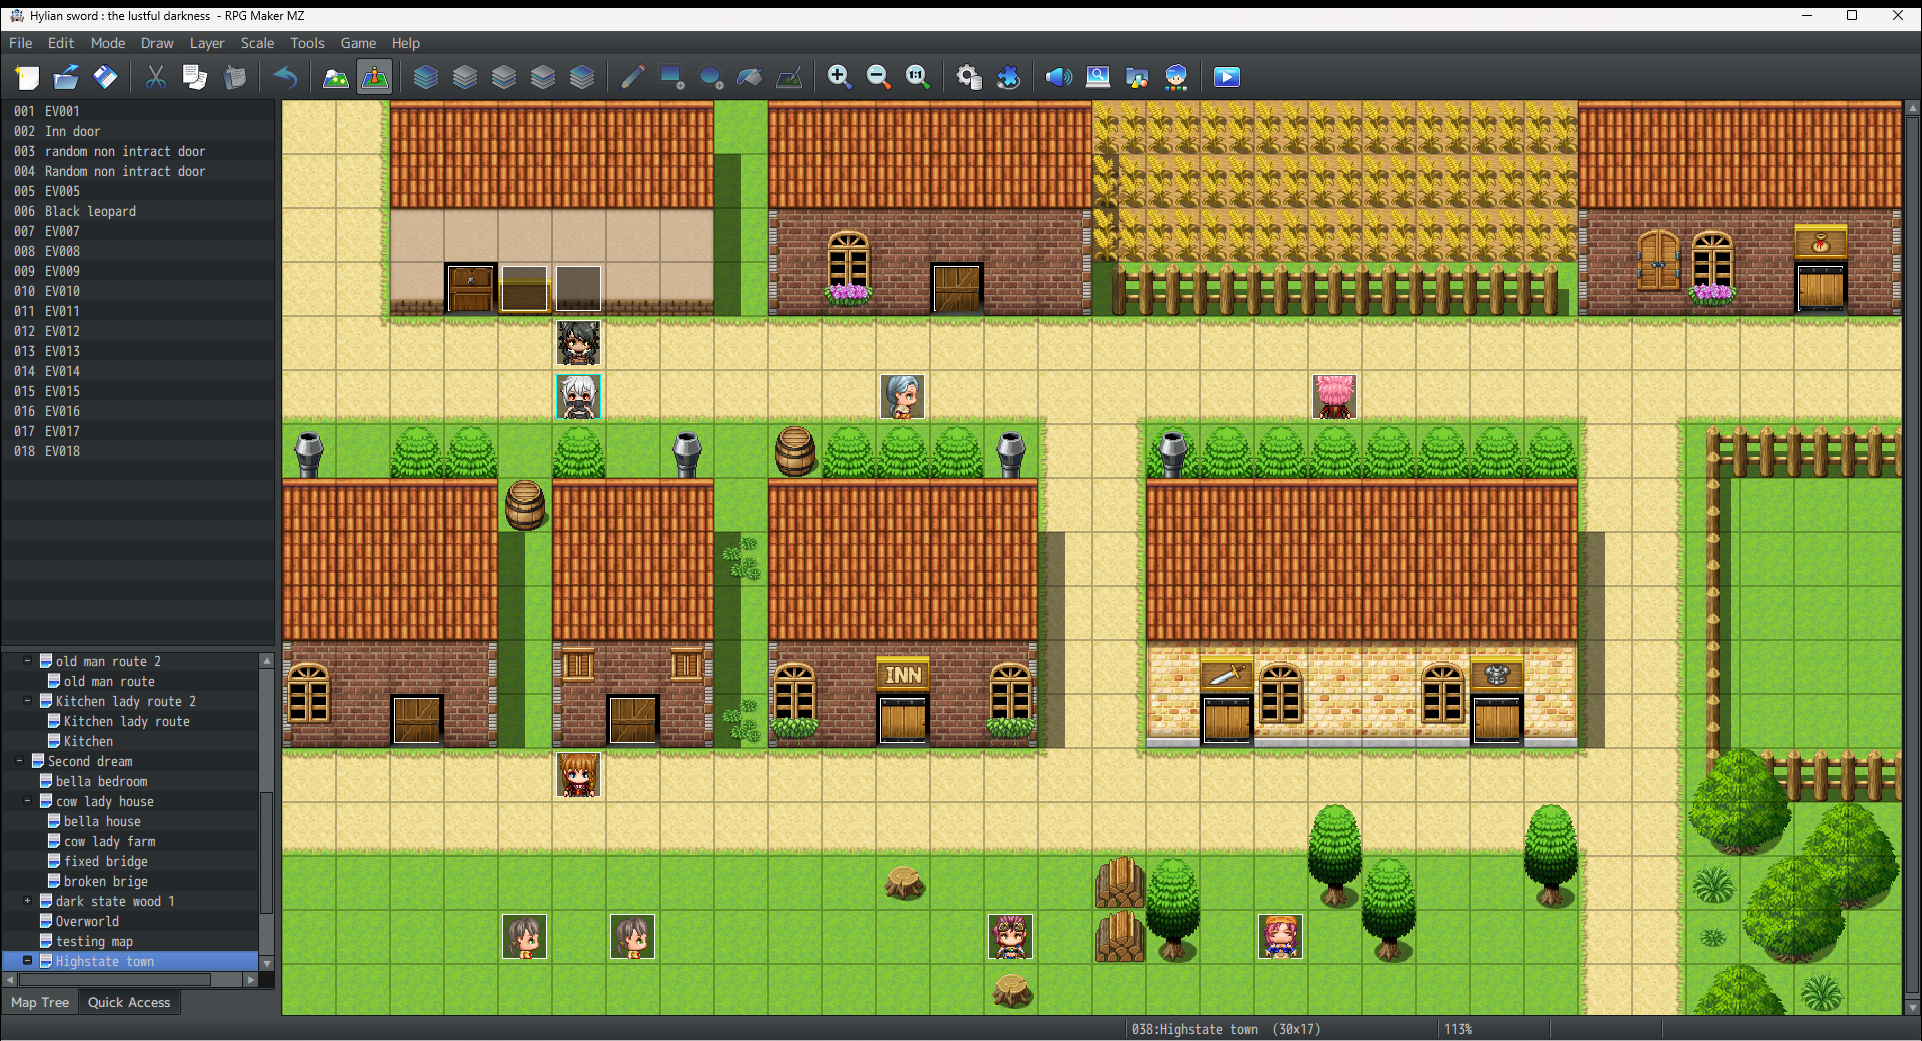Viewport: 1922px width, 1041px height.
Task: Collapse the Kitchen lady route 2 node
Action: pos(27,701)
